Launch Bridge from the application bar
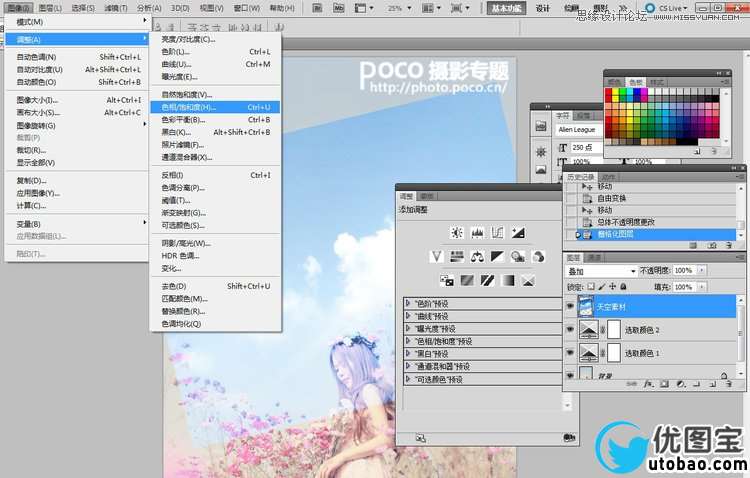Screen dimensions: 750x478 pos(317,8)
